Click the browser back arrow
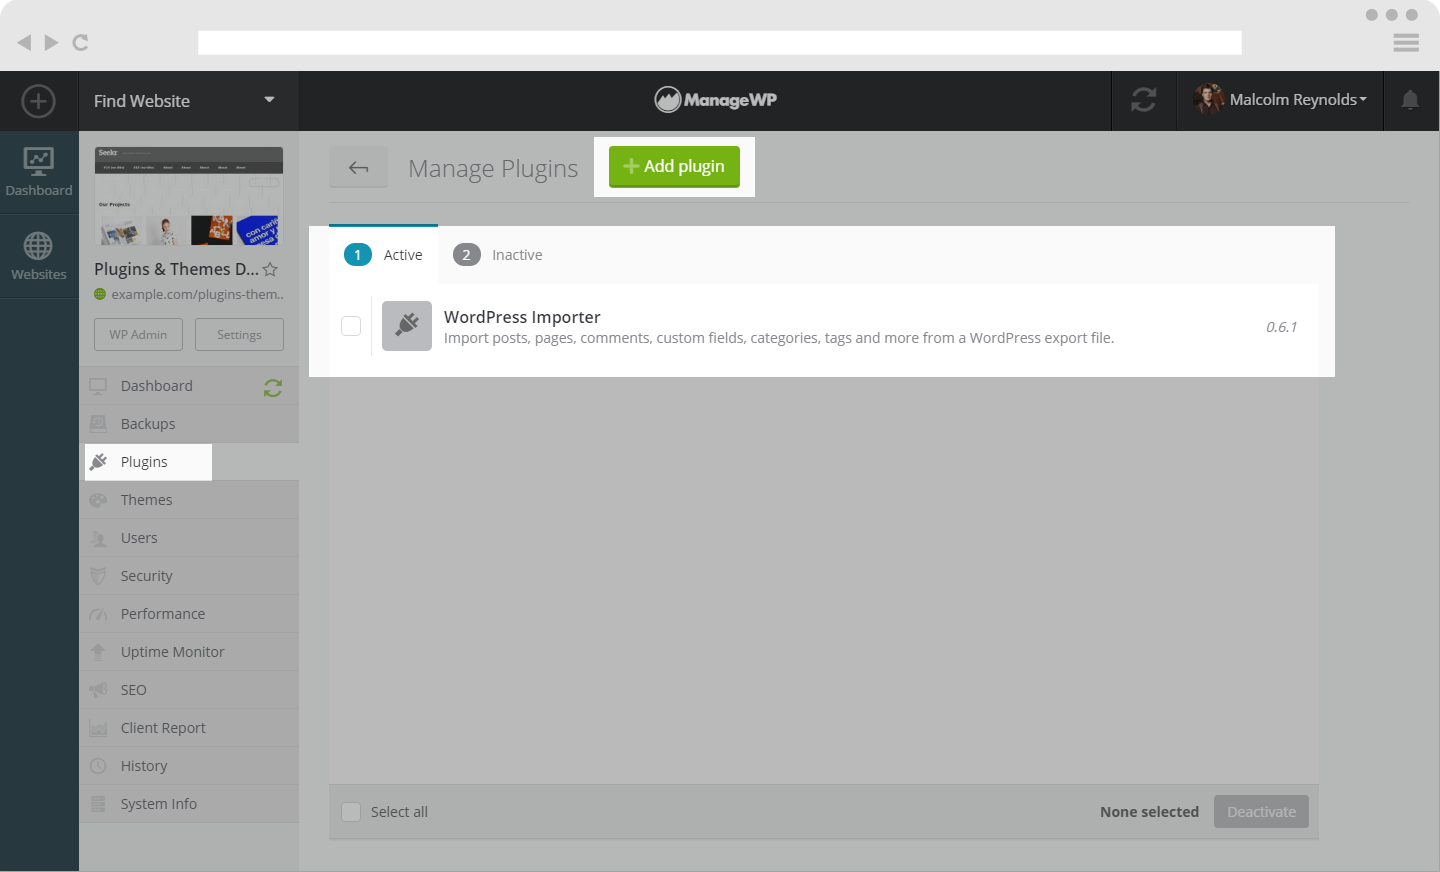Image resolution: width=1440 pixels, height=872 pixels. pos(24,42)
